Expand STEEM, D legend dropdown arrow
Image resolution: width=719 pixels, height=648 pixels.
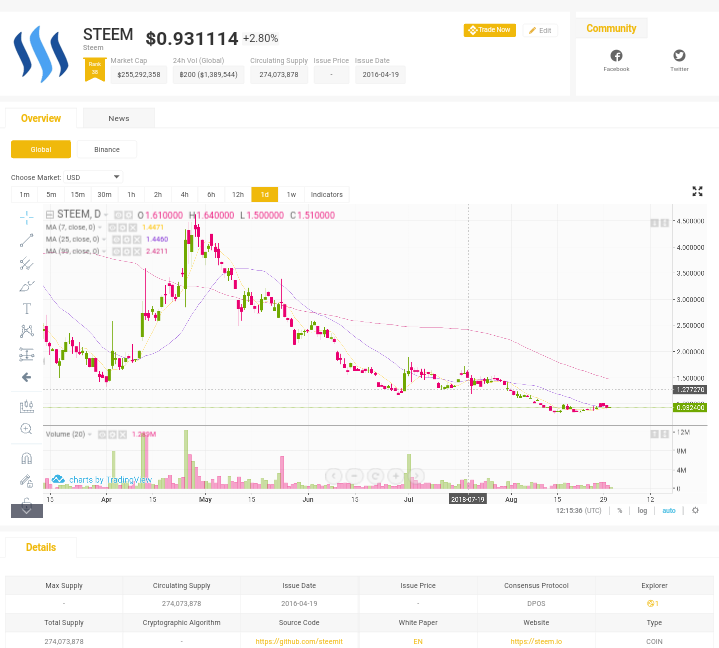106,215
